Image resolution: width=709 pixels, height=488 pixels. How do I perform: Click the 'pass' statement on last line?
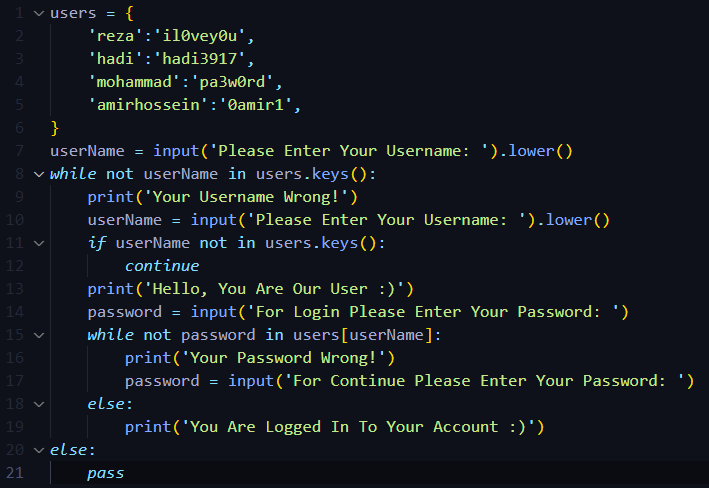click(105, 474)
